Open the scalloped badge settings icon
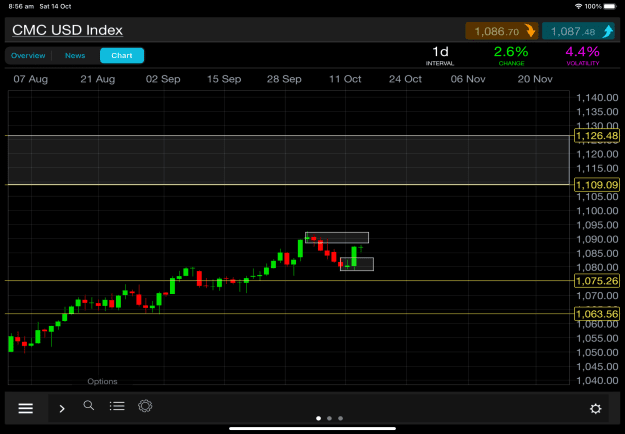Screen dimensions: 625x434 point(145,406)
